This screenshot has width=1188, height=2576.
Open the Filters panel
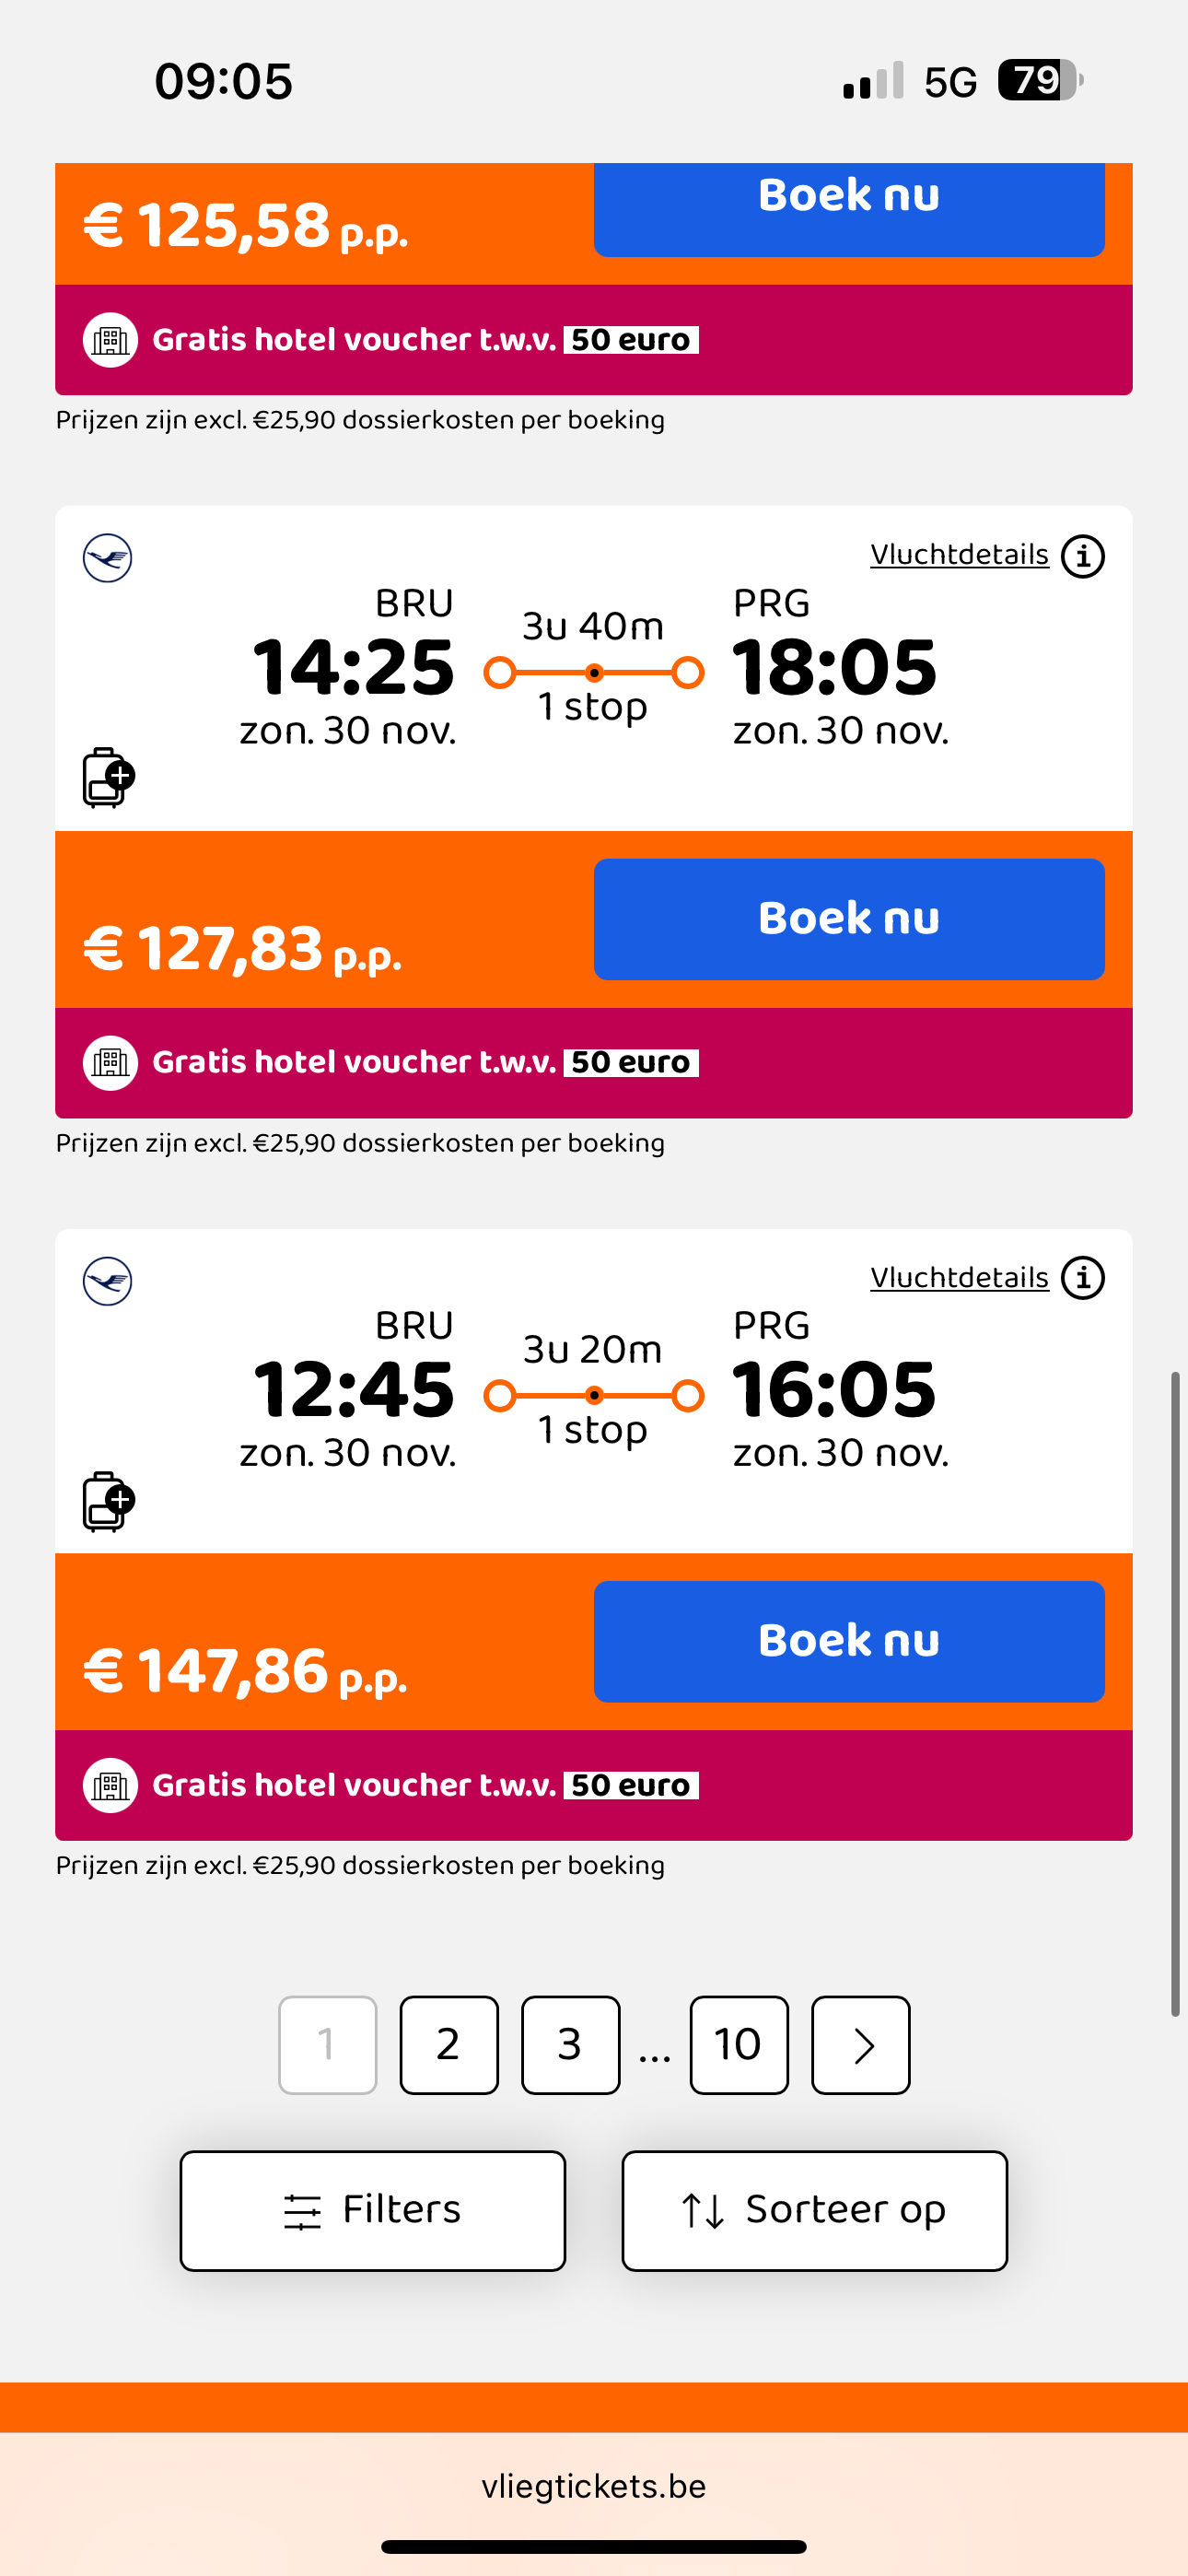click(372, 2210)
